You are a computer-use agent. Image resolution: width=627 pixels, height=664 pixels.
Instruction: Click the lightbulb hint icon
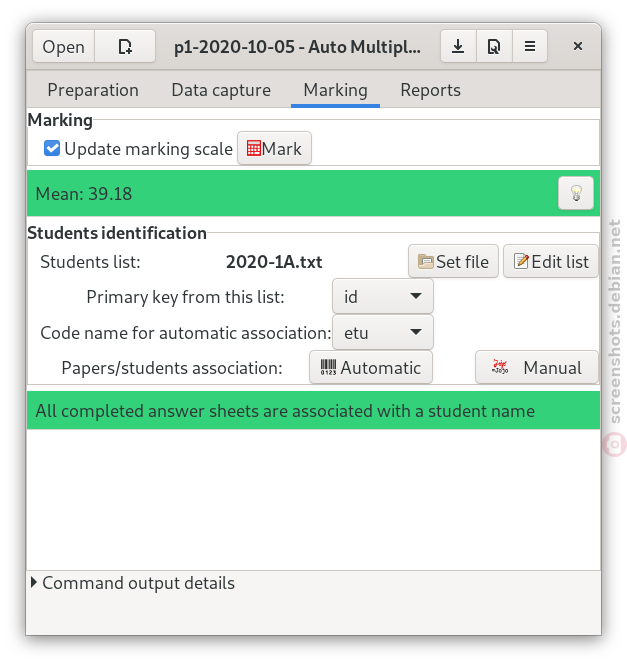pos(576,193)
